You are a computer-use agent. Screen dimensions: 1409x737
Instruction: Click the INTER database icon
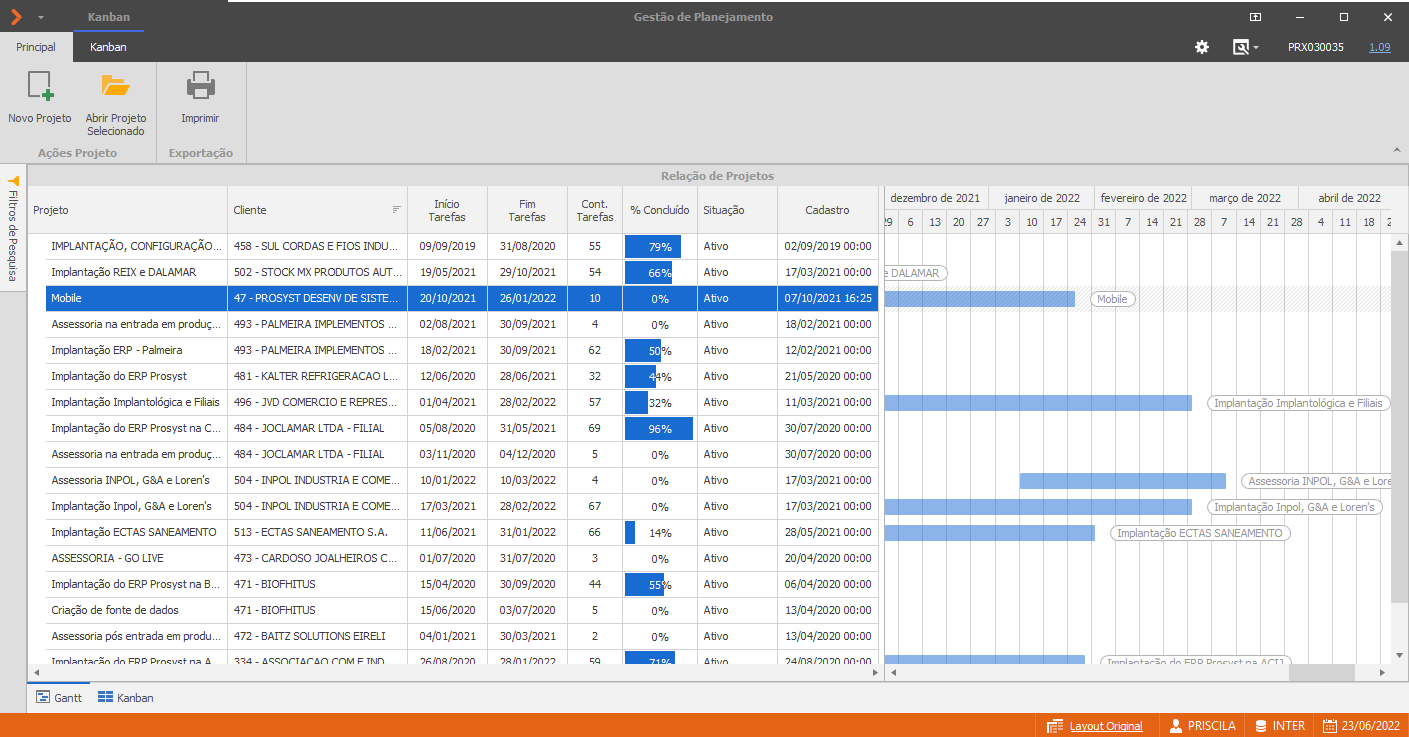[1262, 726]
